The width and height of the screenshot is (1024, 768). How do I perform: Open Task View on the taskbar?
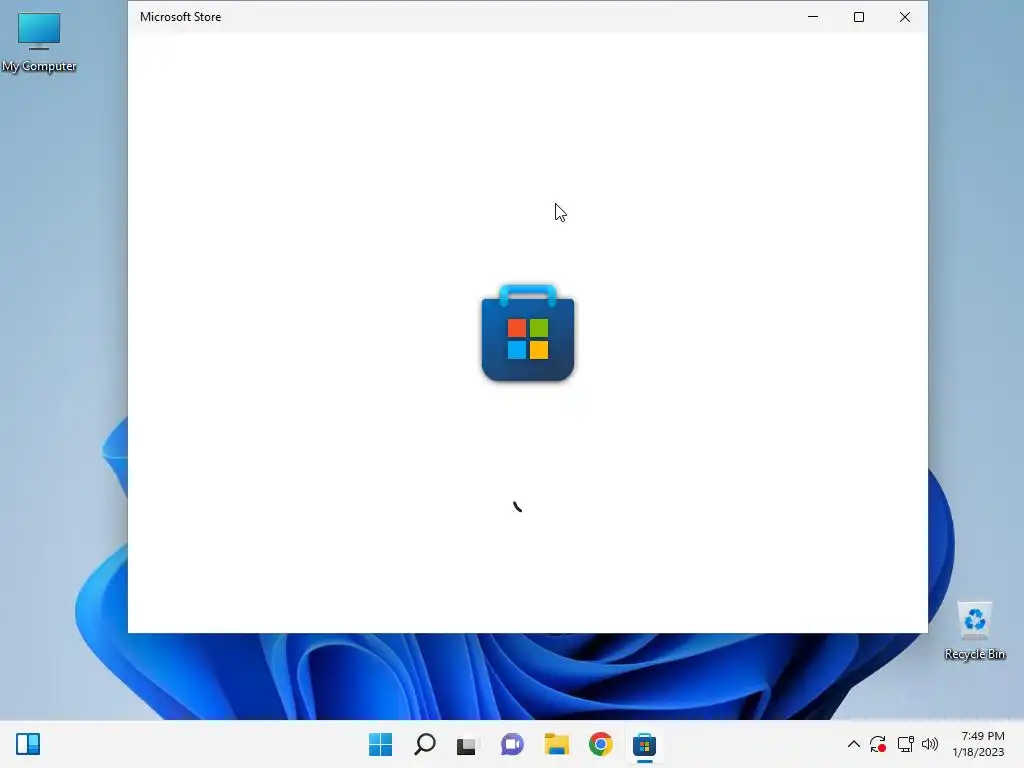point(467,744)
